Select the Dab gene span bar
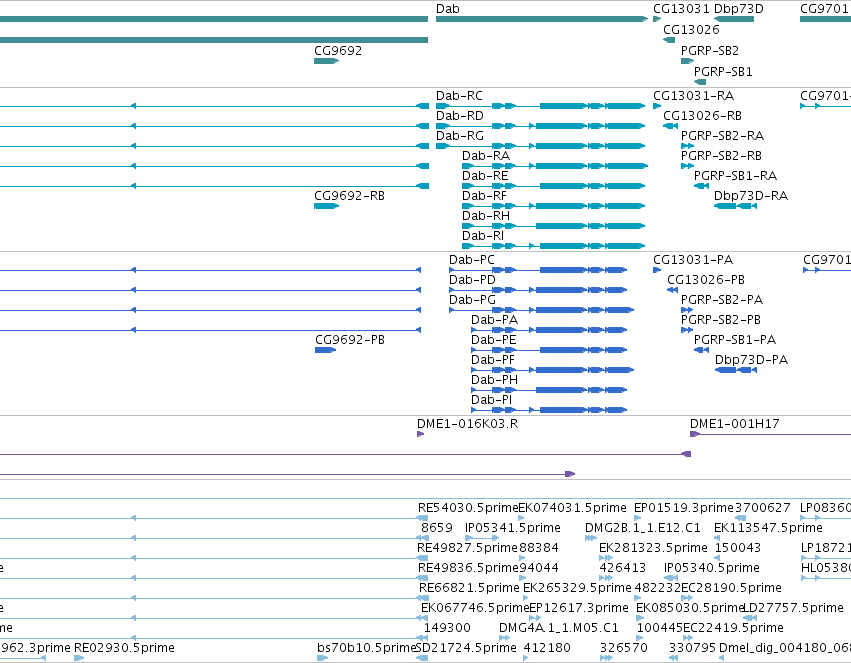The image size is (851, 663). (542, 19)
